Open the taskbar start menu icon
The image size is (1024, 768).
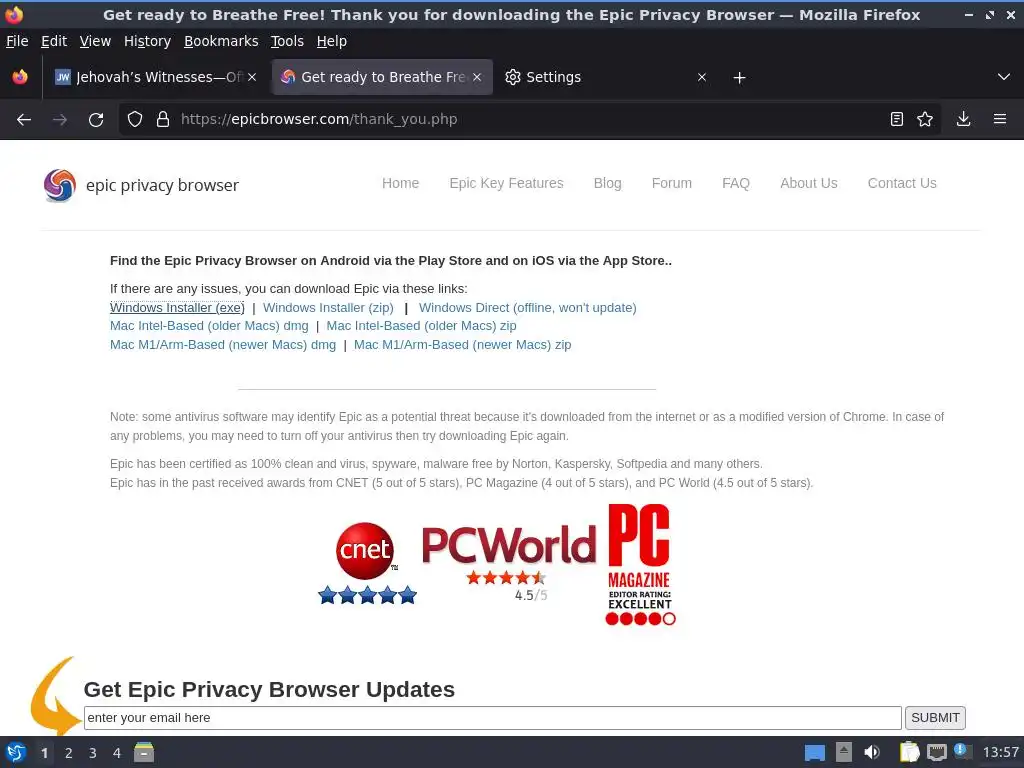[x=16, y=753]
